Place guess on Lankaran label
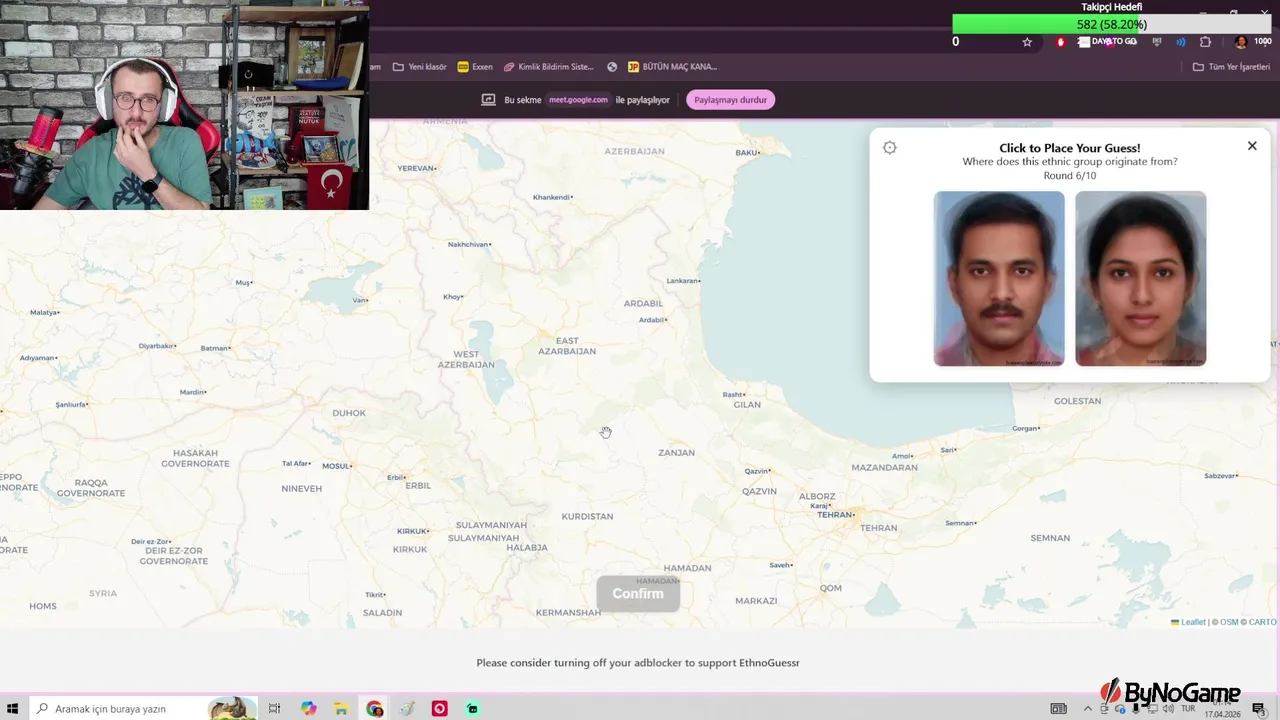Image resolution: width=1280 pixels, height=720 pixels. pyautogui.click(x=682, y=281)
